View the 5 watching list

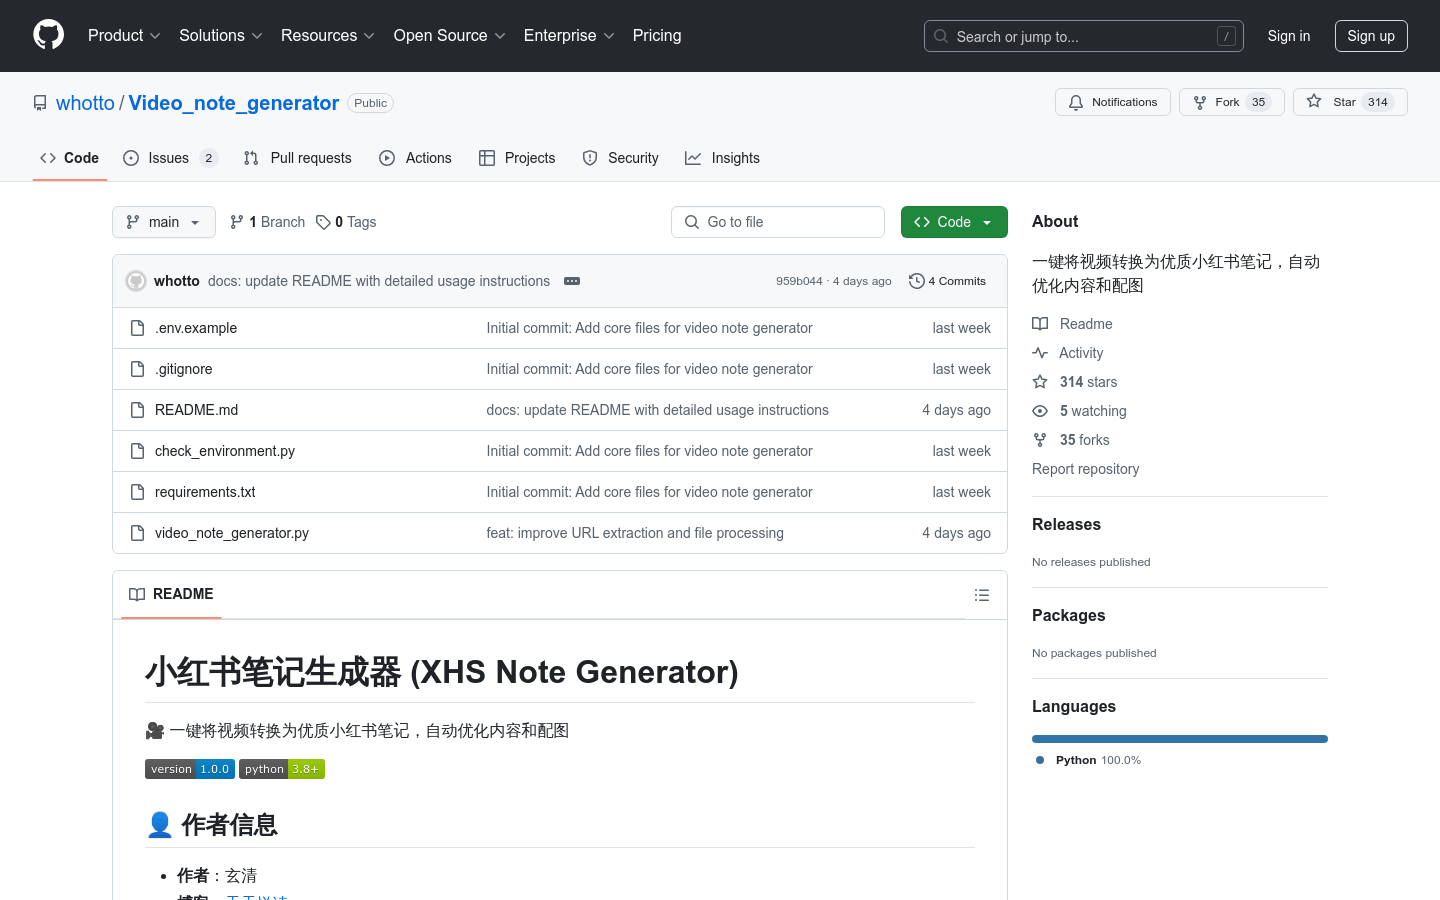pos(1079,411)
